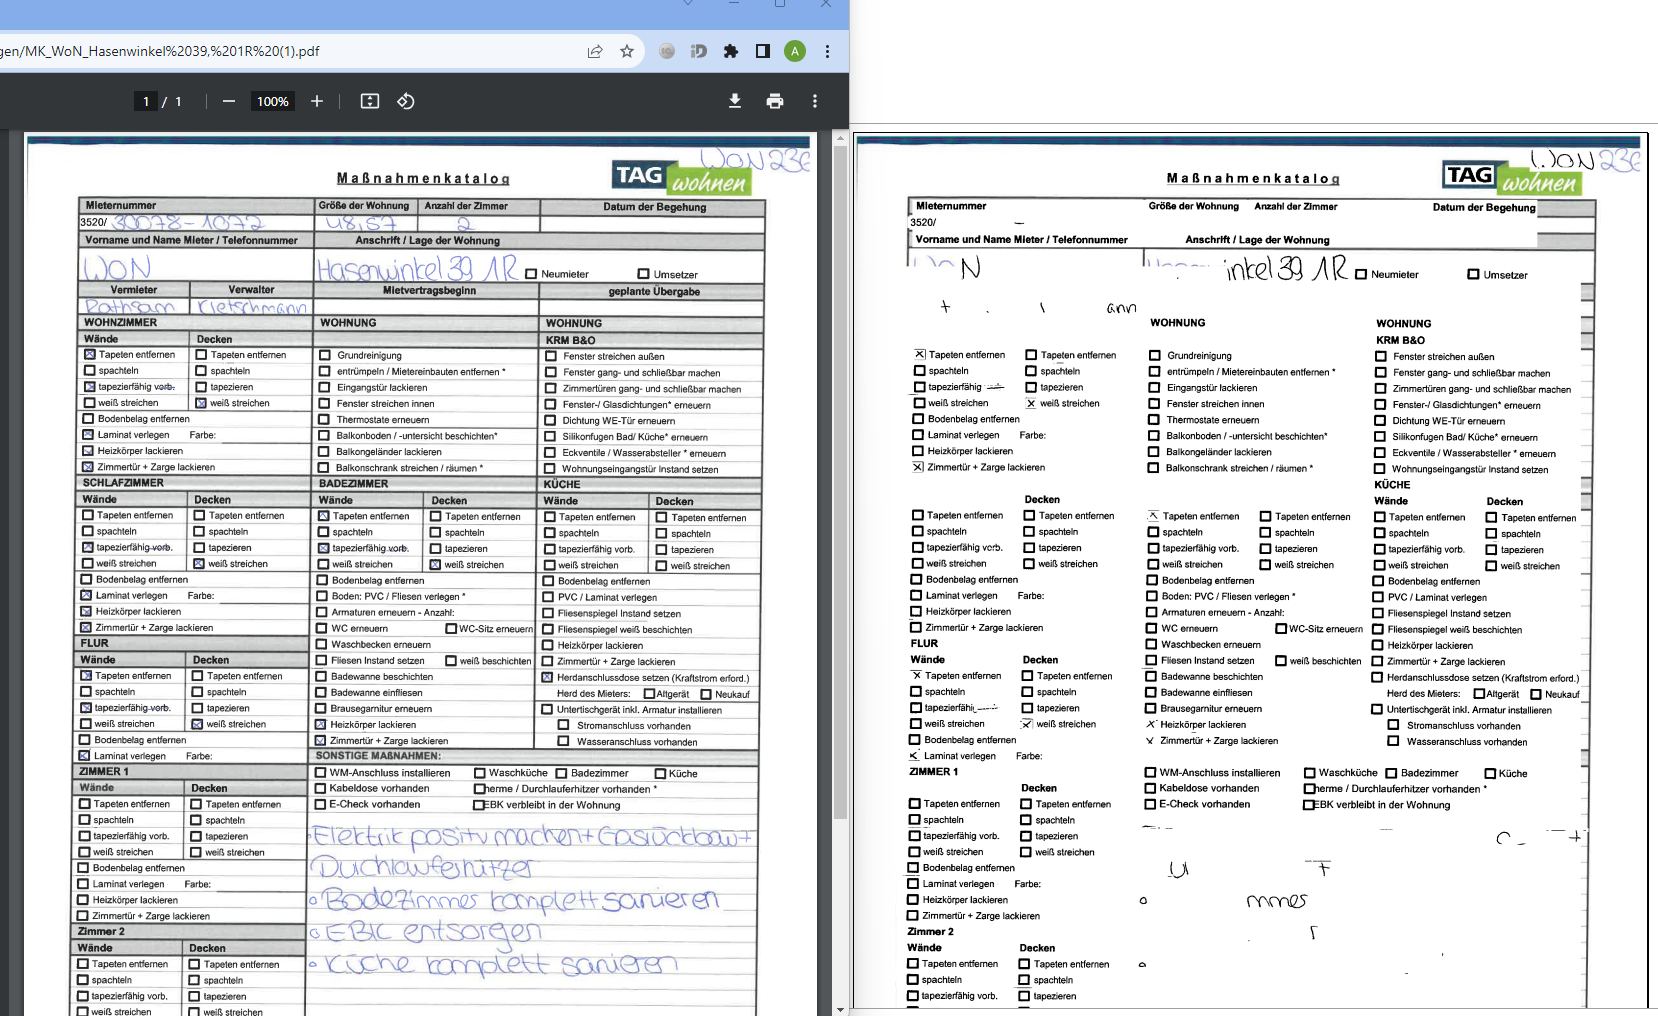Click the grey round extension icon
This screenshot has height=1016, width=1658.
tap(667, 51)
